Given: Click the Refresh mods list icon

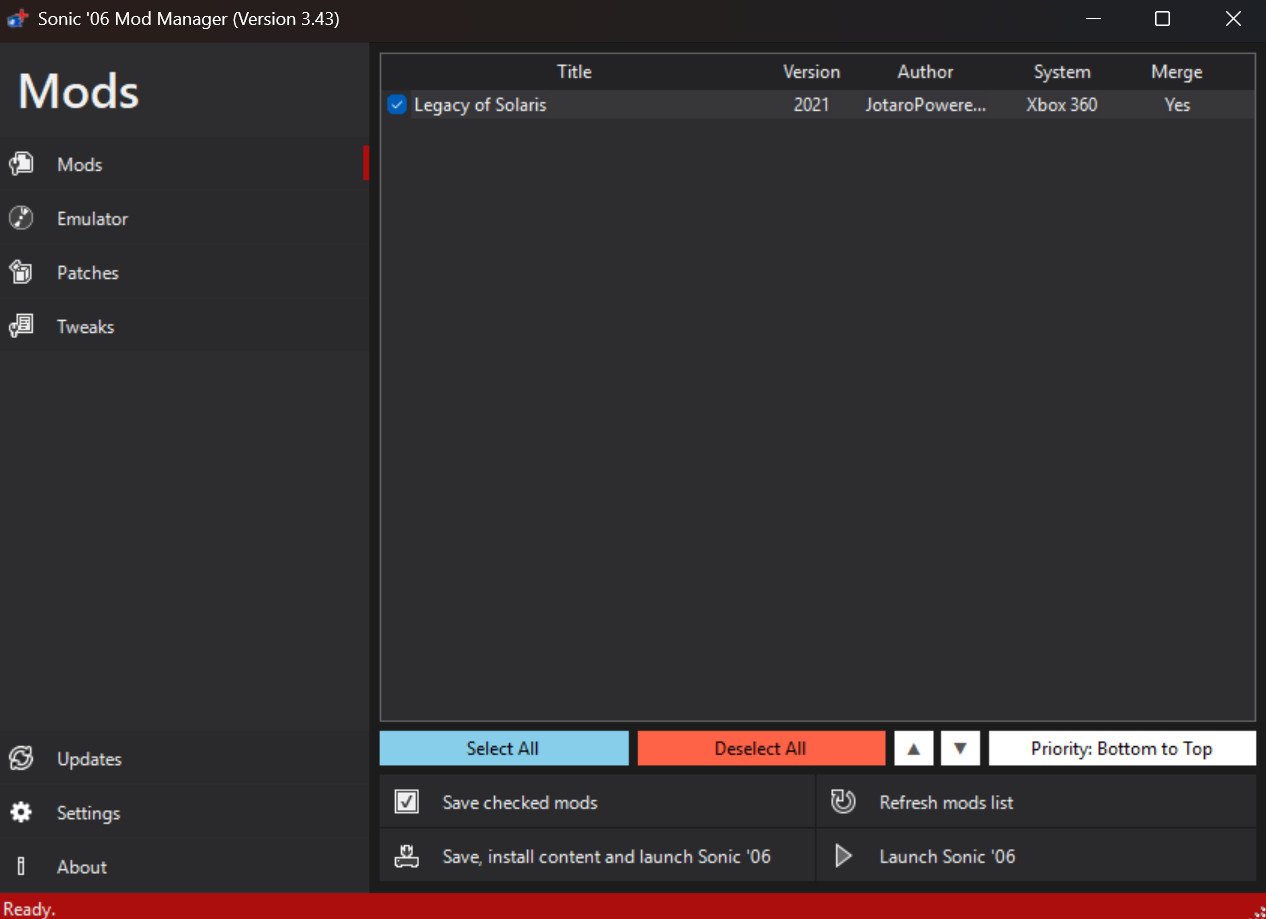Looking at the screenshot, I should 843,801.
